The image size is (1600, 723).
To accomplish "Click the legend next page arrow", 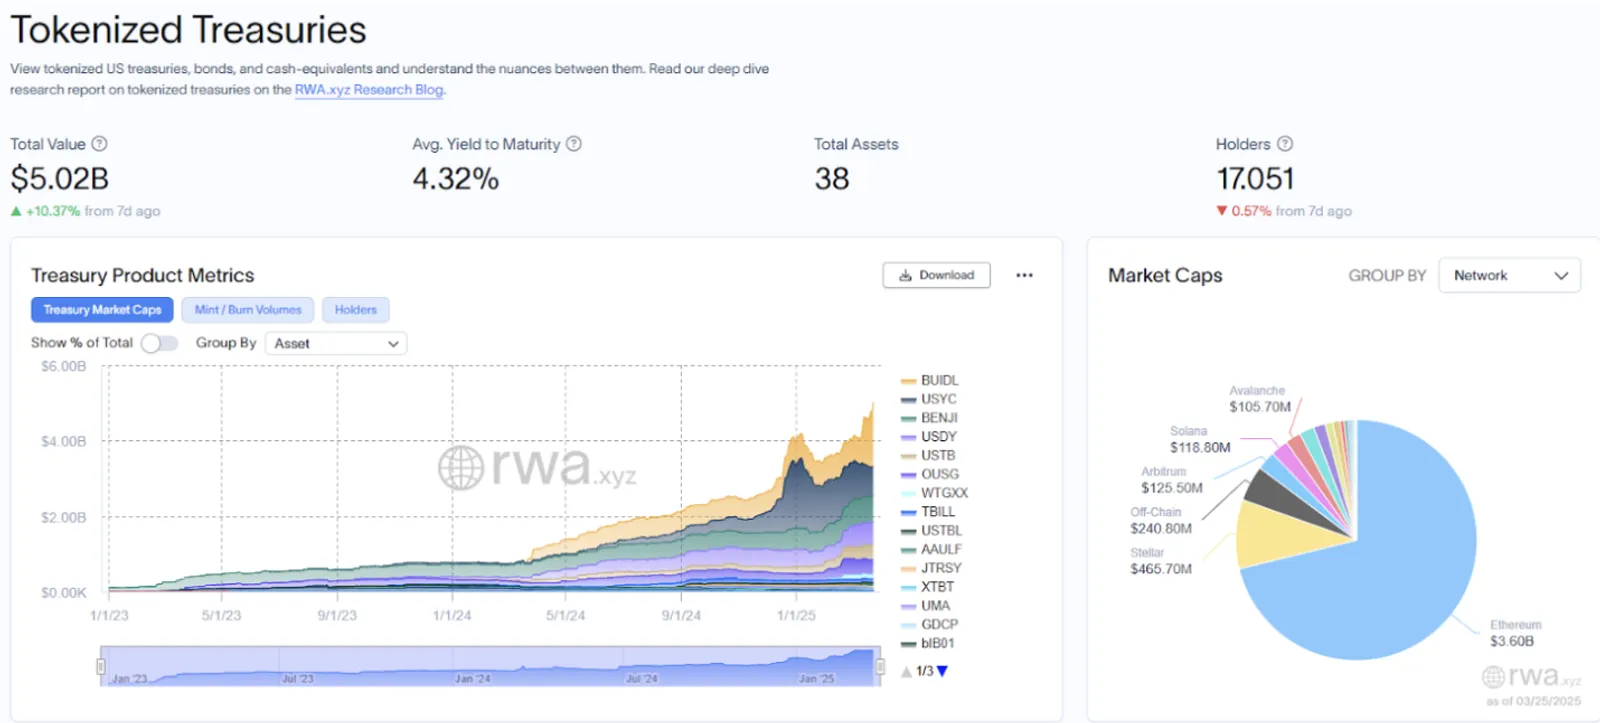I will [x=942, y=671].
